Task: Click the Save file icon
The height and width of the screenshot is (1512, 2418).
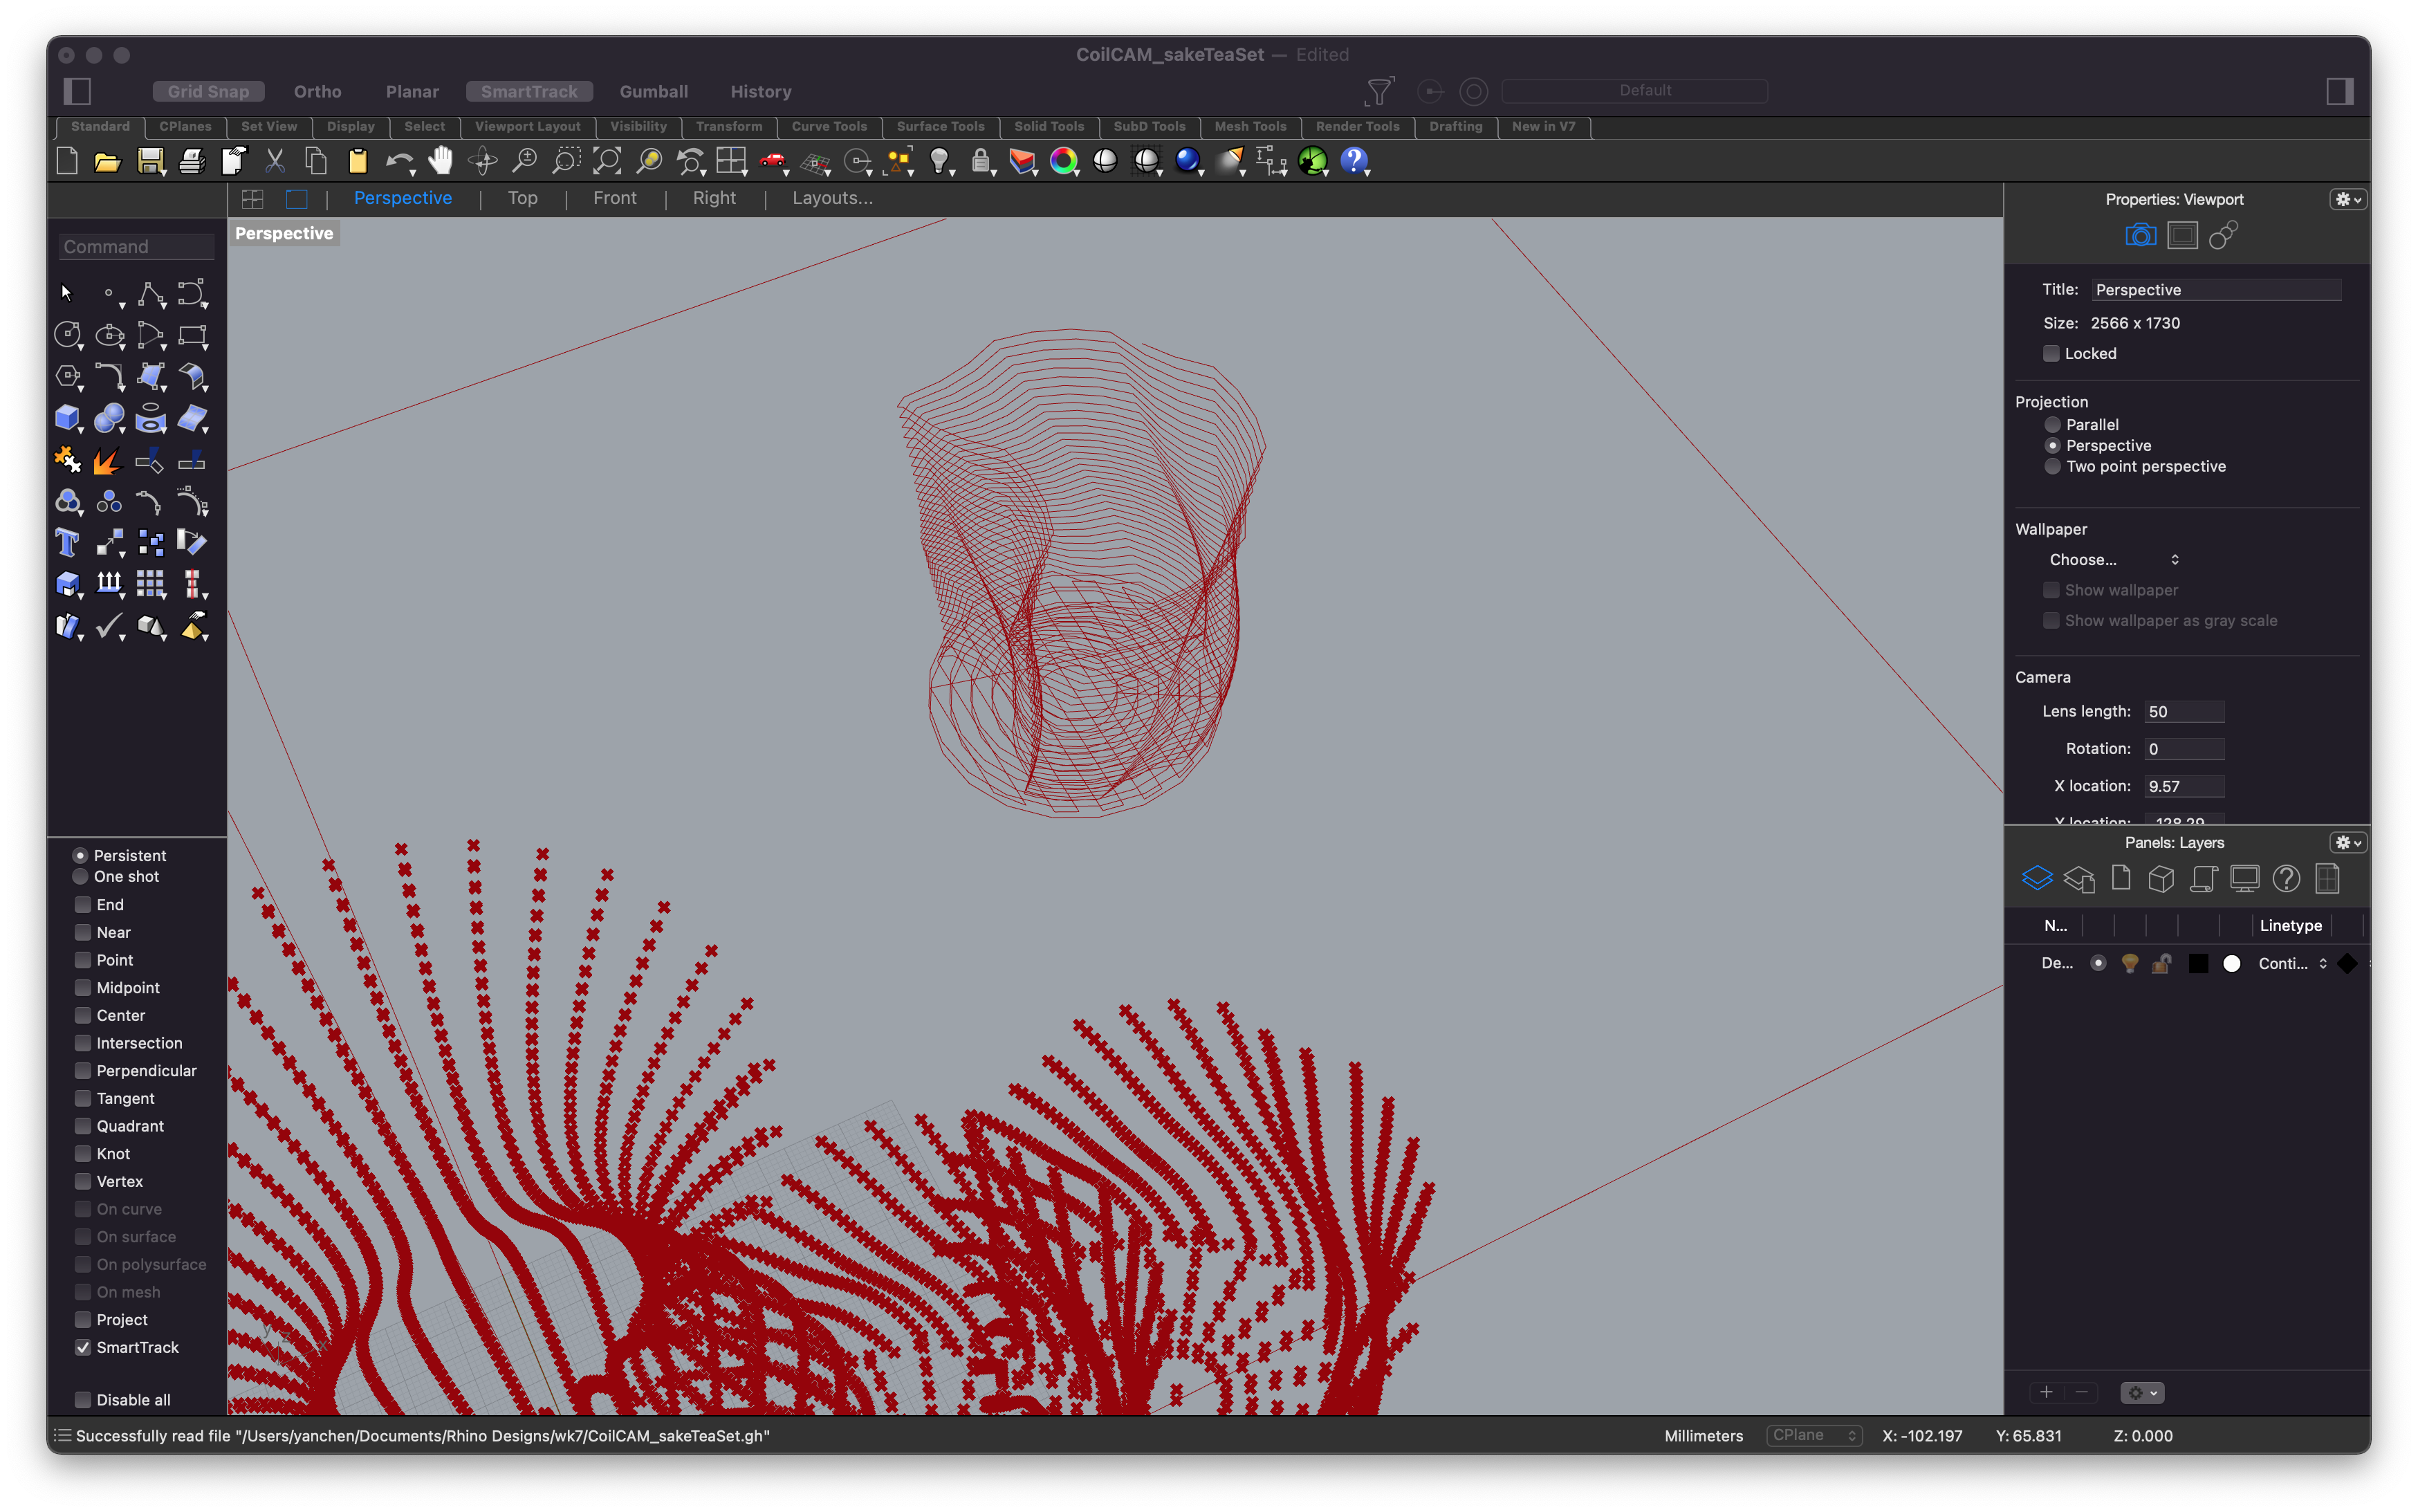Action: (150, 160)
